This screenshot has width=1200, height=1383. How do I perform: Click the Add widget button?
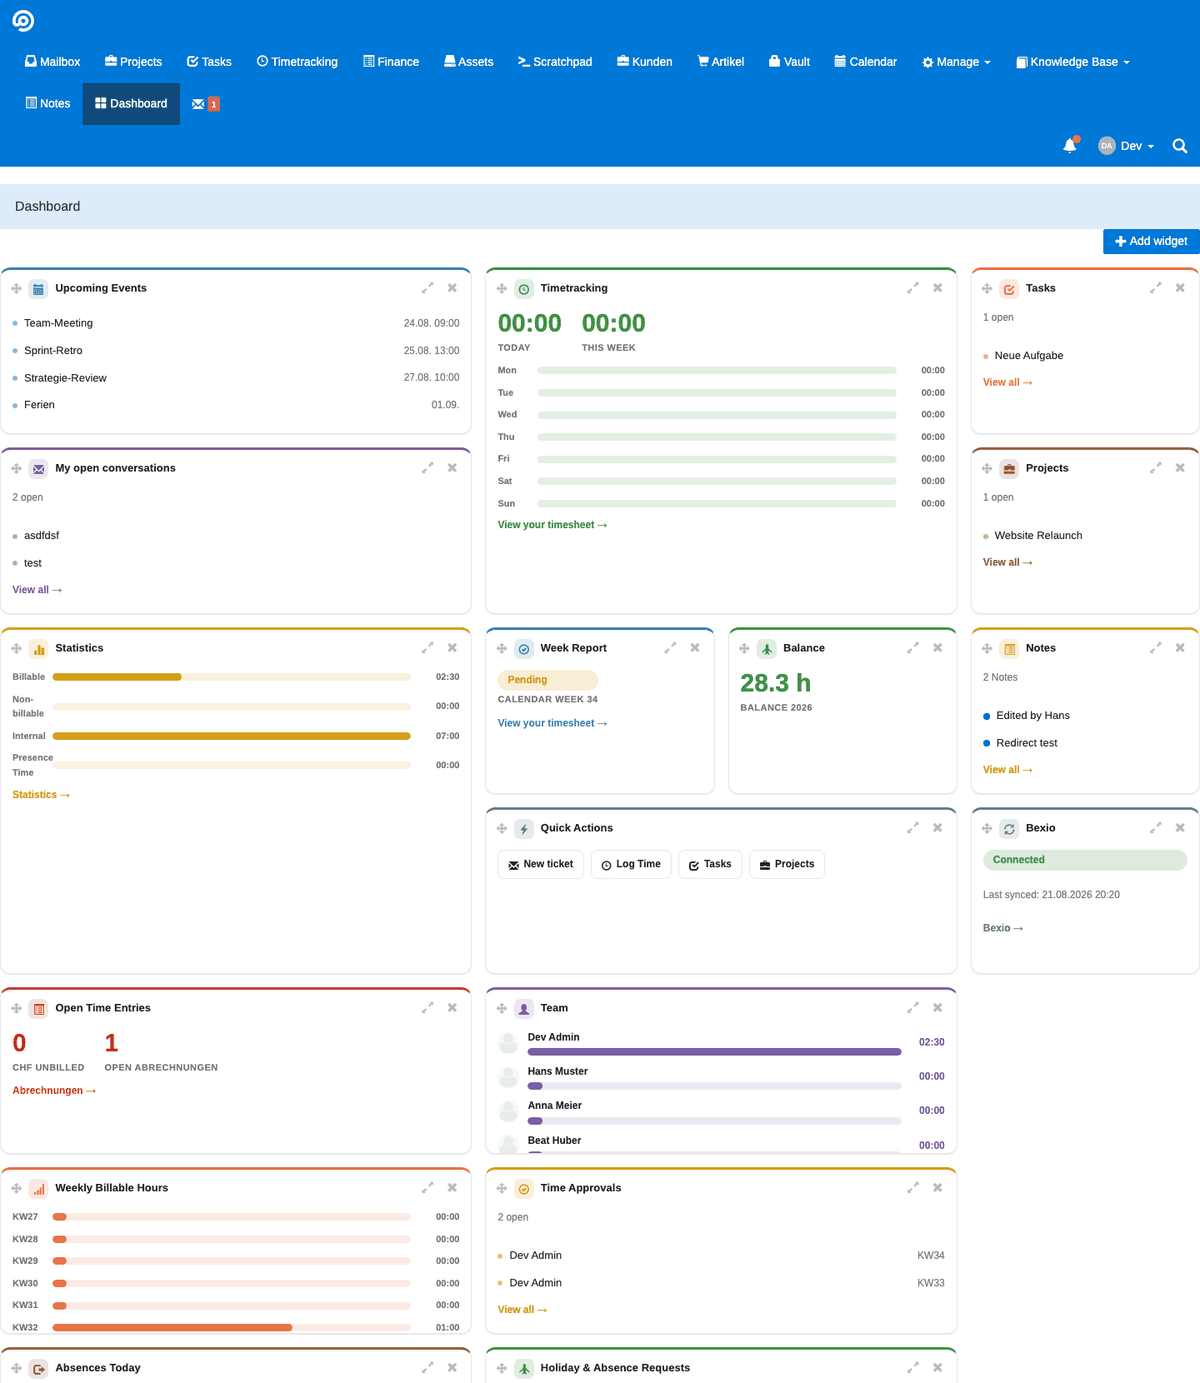click(1151, 241)
